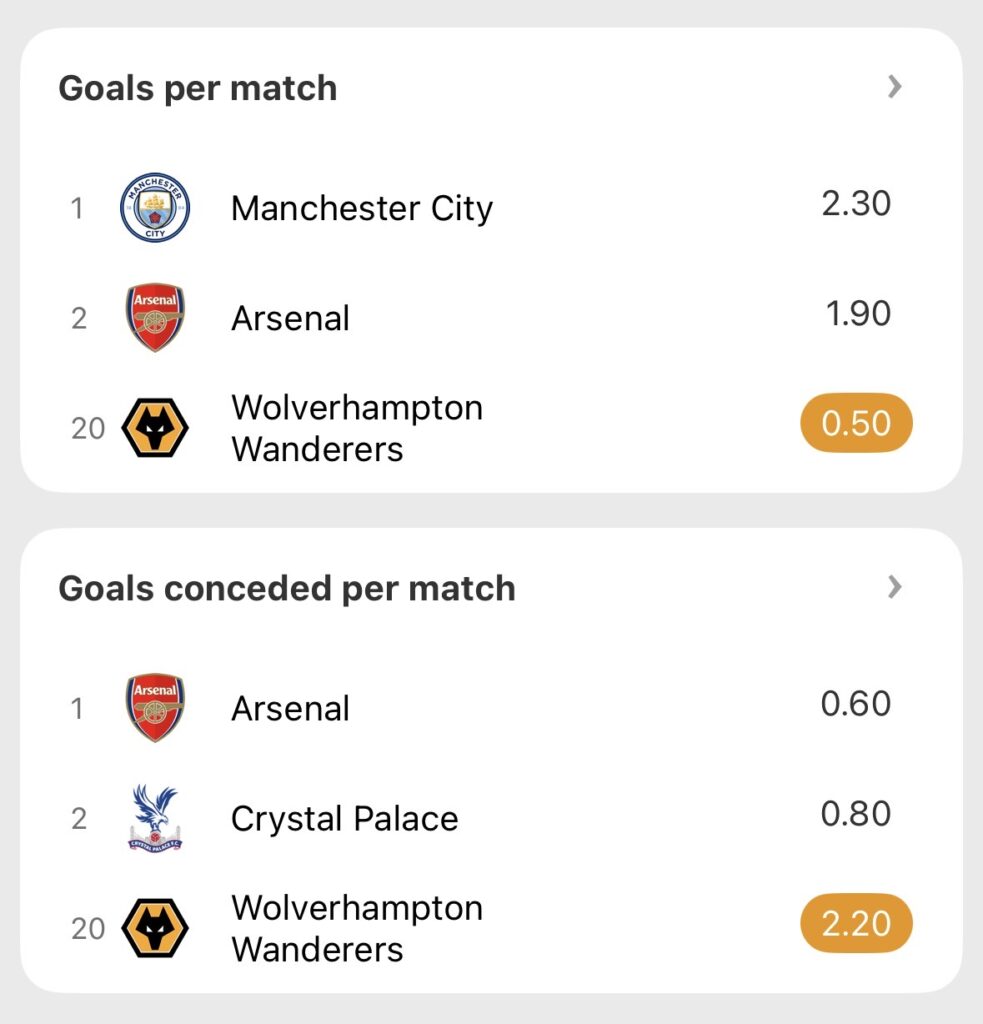Select Arsenal name in Goals per match
Image resolution: width=983 pixels, height=1024 pixels.
coord(291,318)
